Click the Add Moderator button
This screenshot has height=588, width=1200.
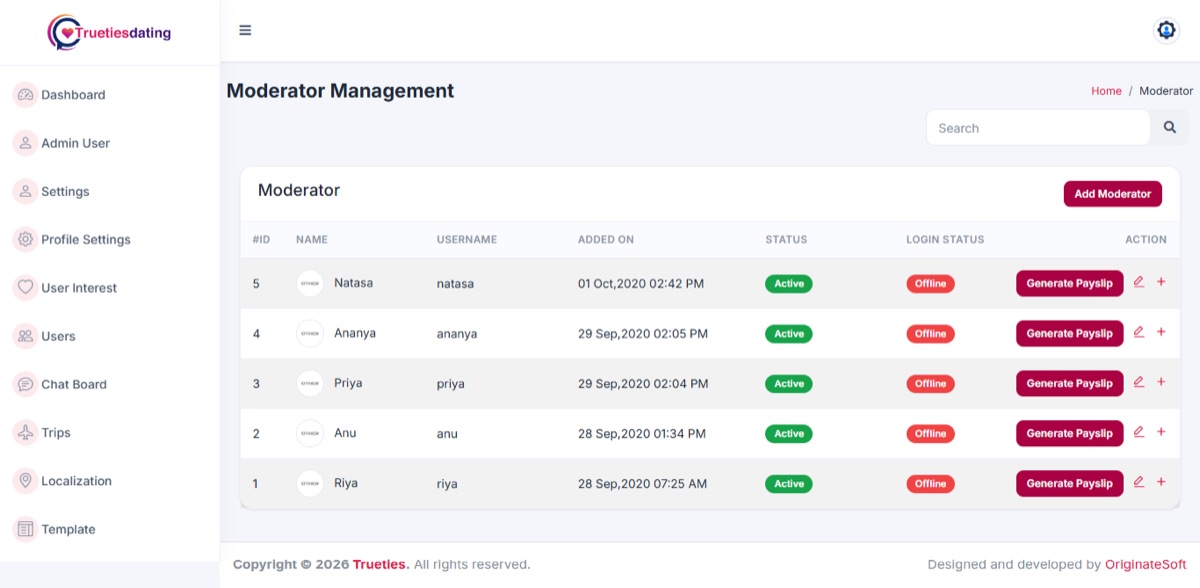[x=1112, y=194]
